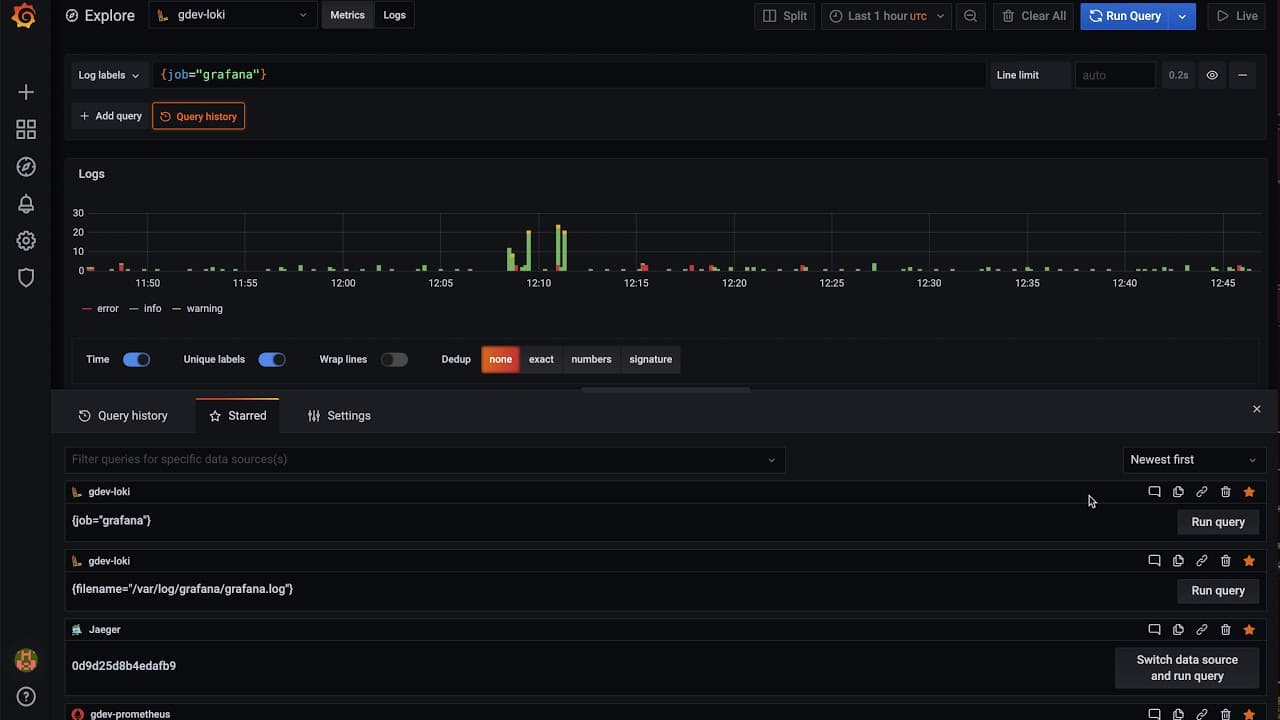
Task: Start Live streaming mode
Action: (x=1237, y=16)
